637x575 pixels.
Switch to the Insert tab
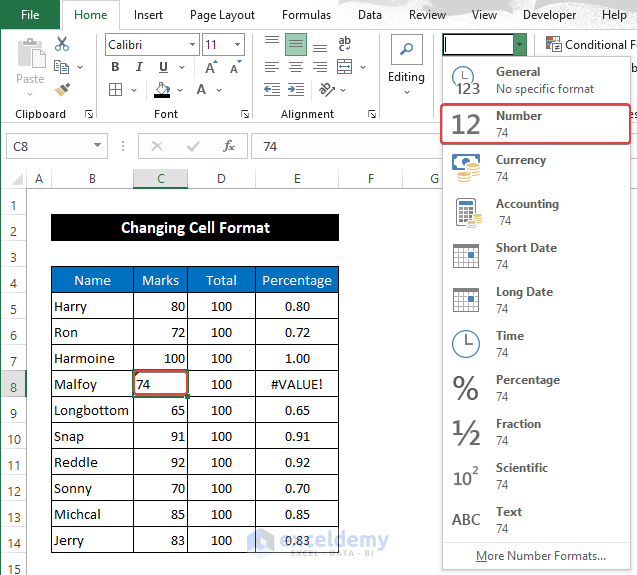(148, 15)
